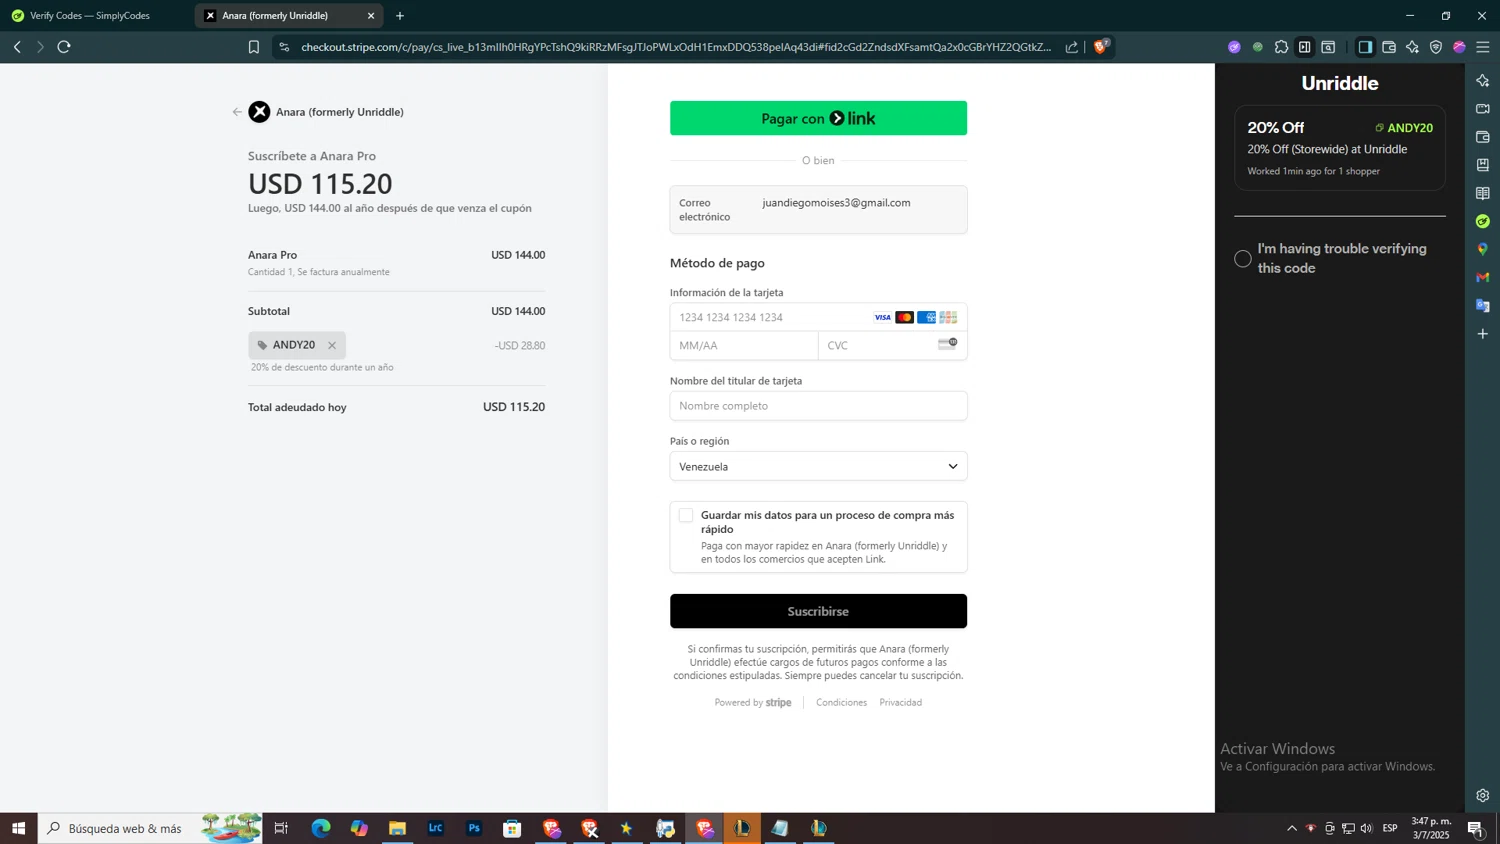Copy the ANDY20 coupon code in Unriddle panel
This screenshot has height=844, width=1500.
point(1404,128)
